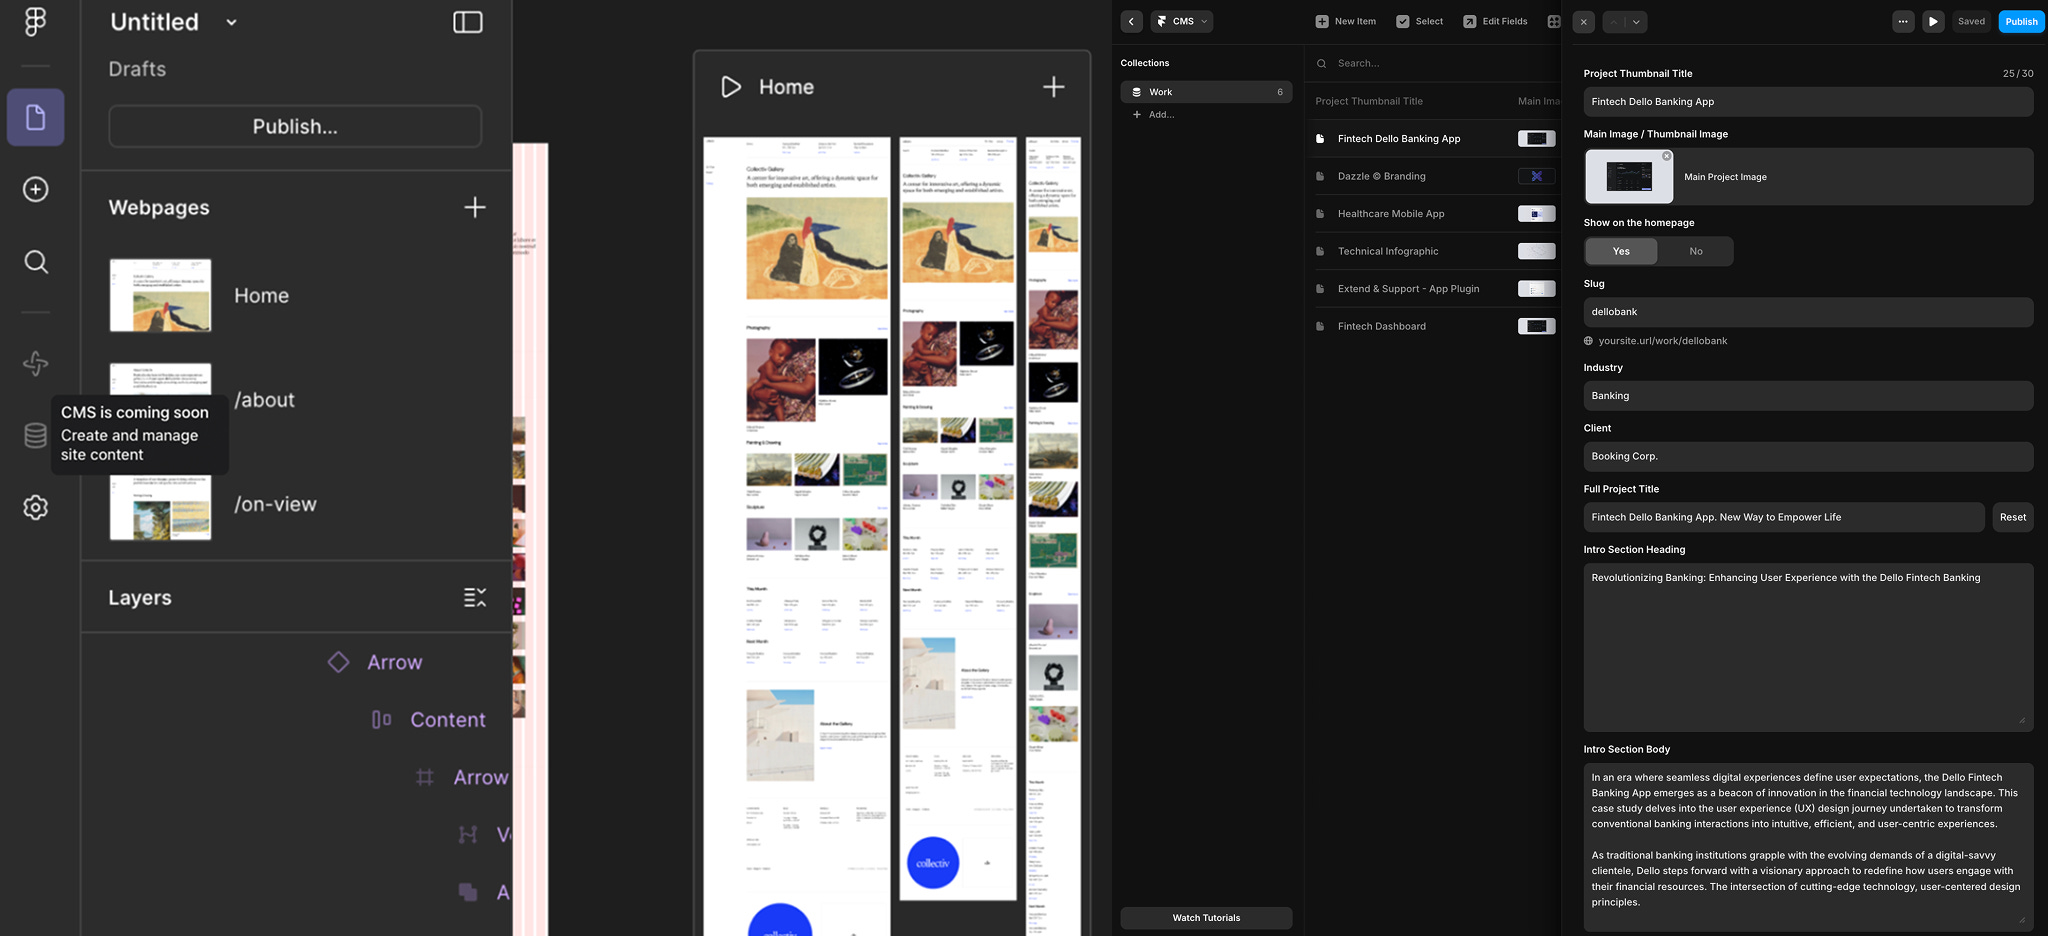Open Fintech Dashboard row

1433,326
